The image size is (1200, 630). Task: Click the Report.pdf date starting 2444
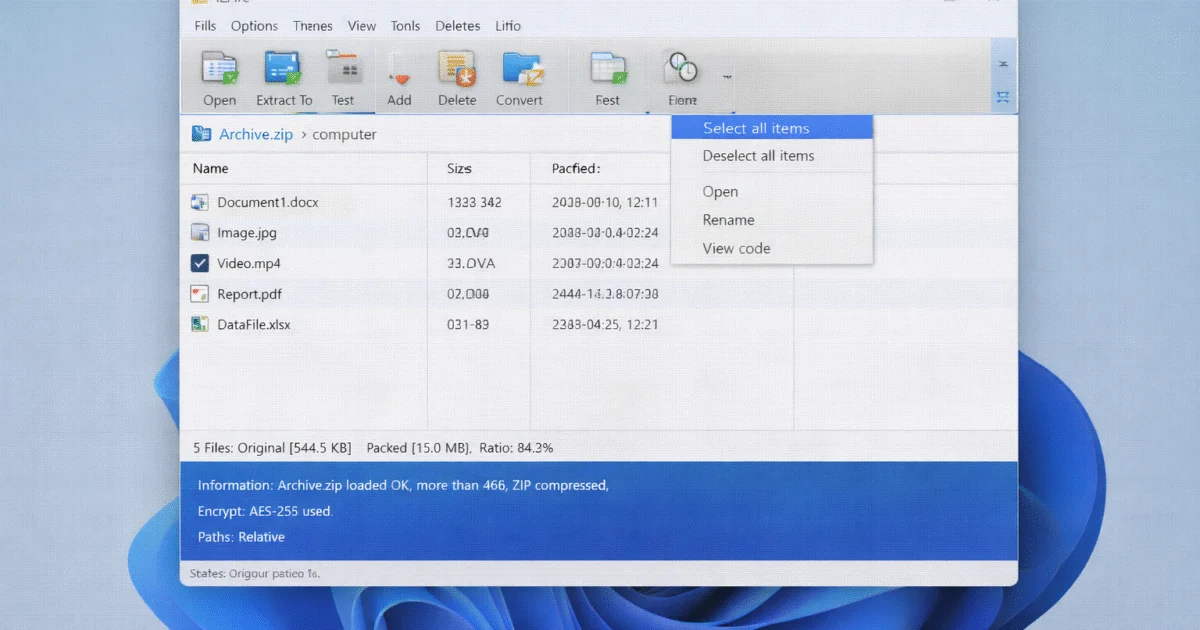tap(605, 294)
